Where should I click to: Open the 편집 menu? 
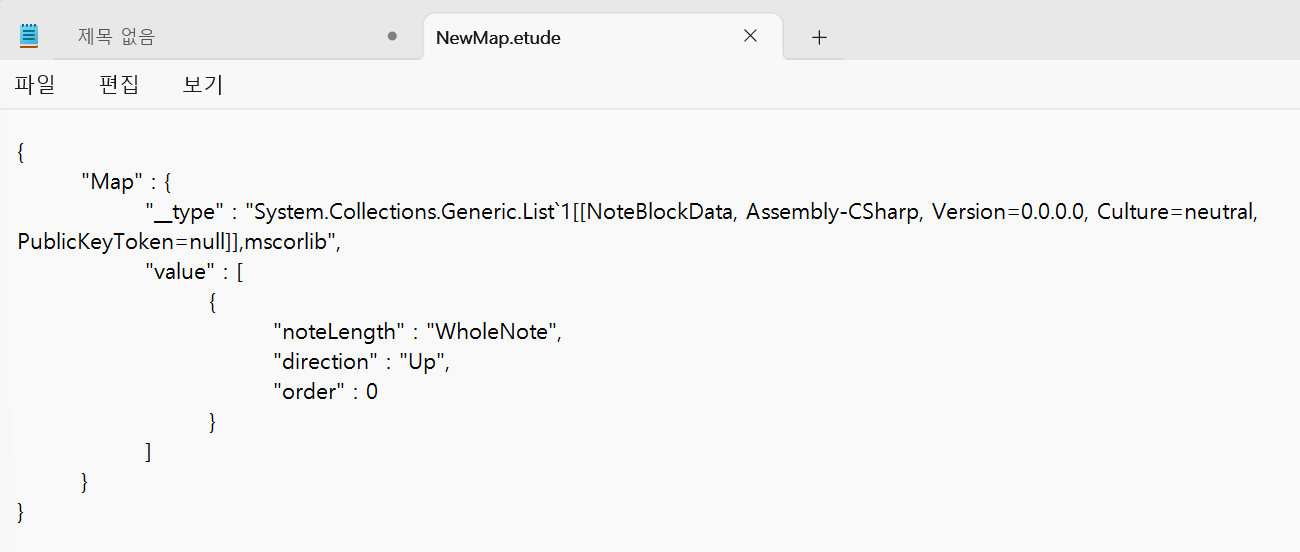tap(119, 85)
